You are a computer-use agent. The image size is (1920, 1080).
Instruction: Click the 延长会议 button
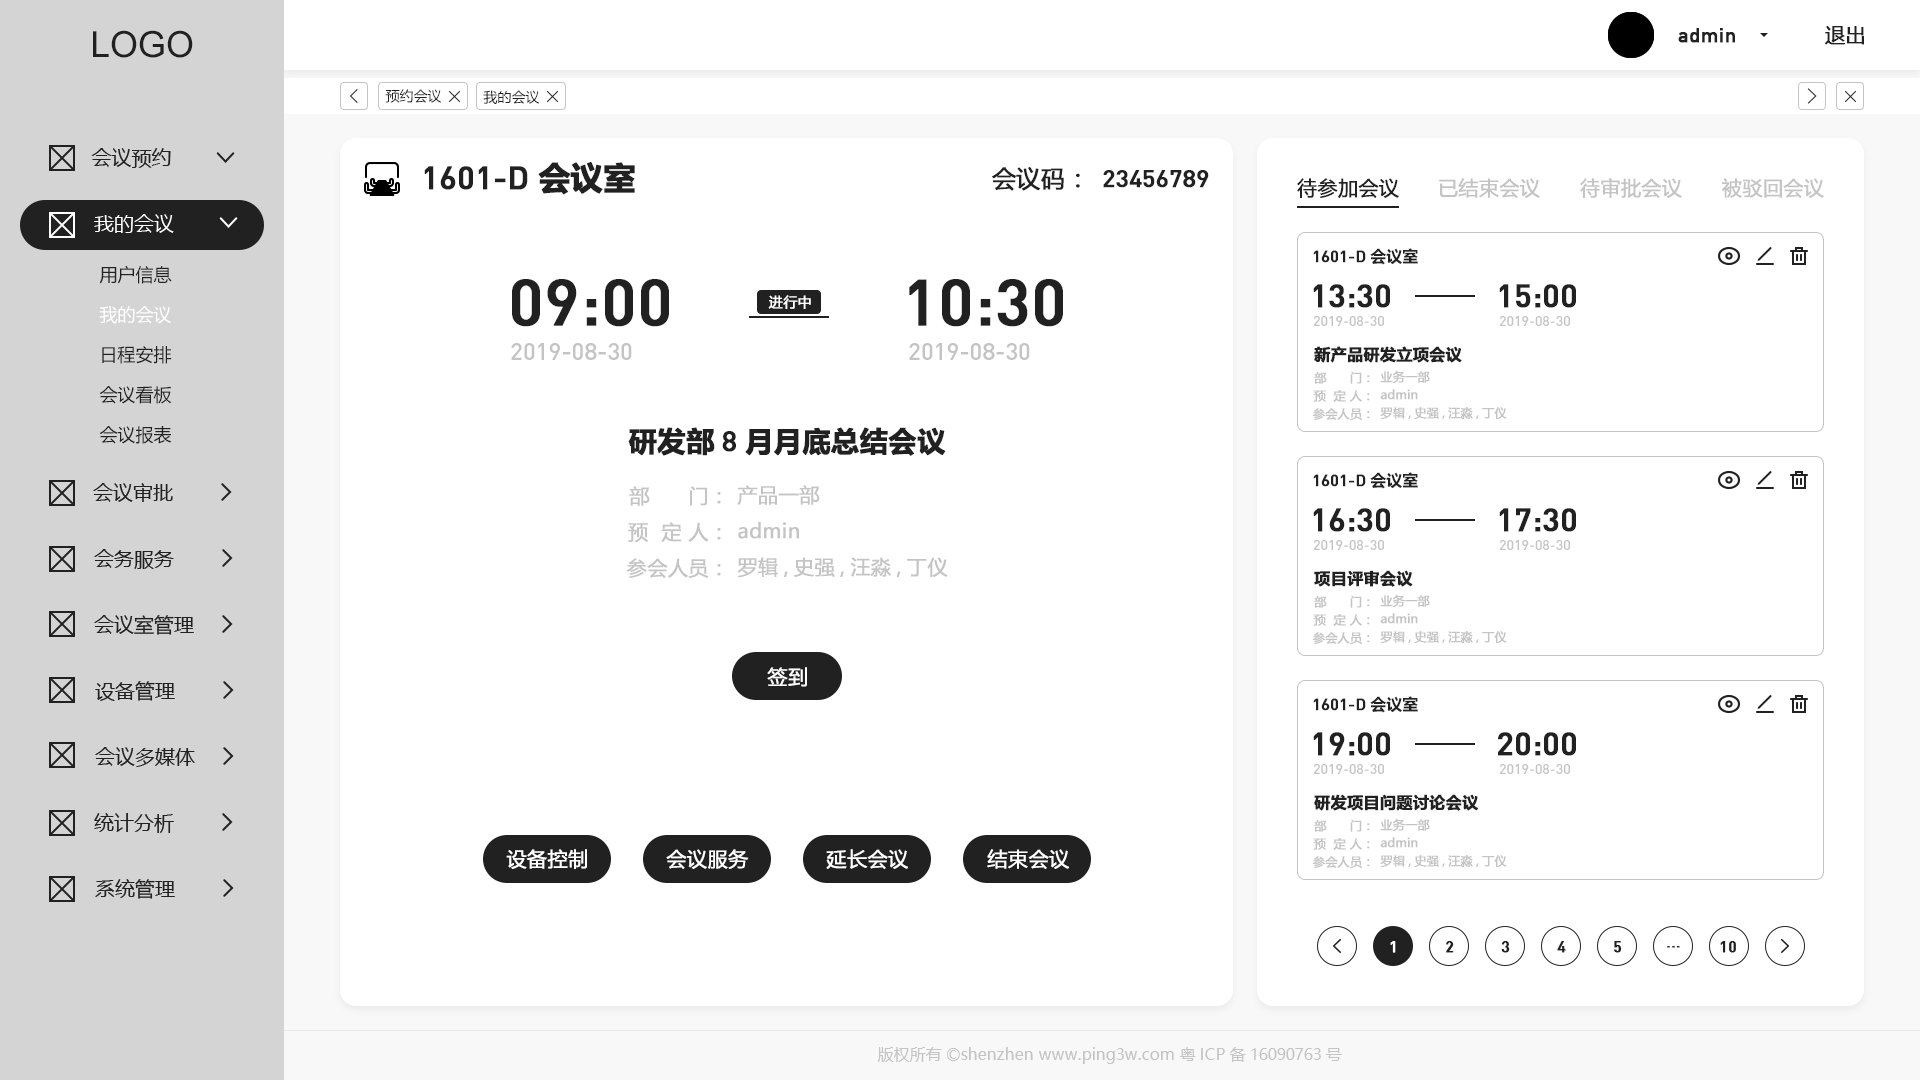867,859
